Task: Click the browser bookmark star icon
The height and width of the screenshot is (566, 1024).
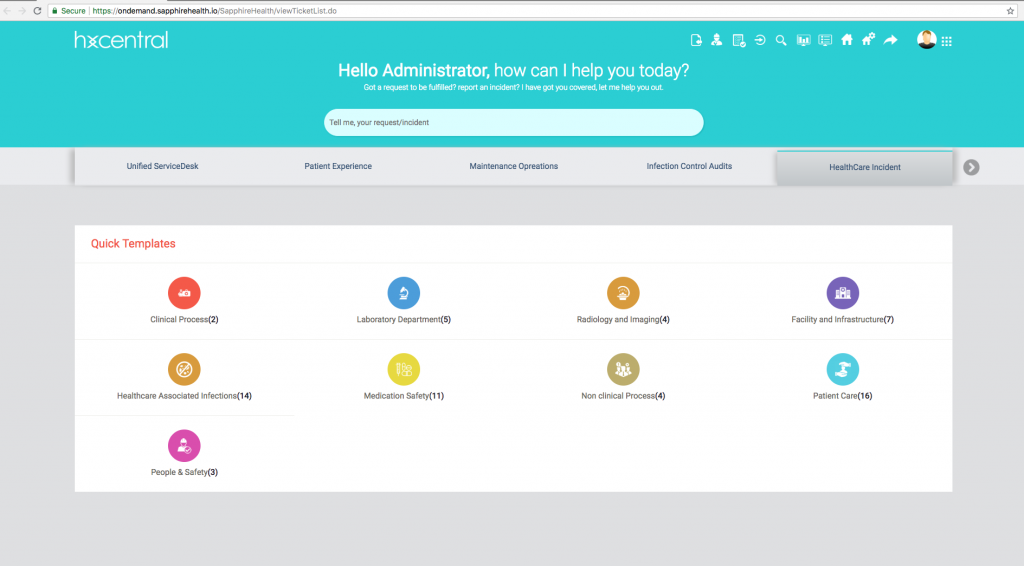Action: pos(1011,10)
